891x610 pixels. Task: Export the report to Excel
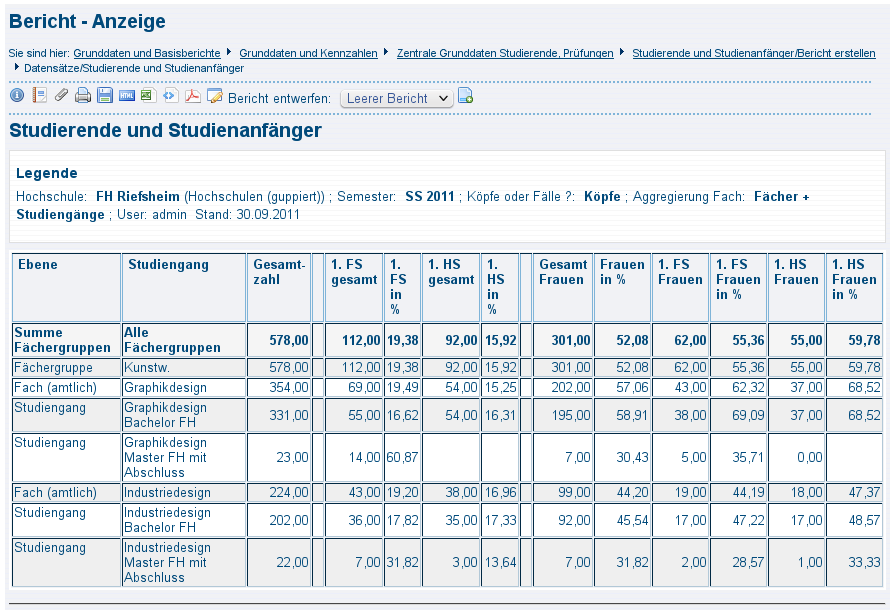pyautogui.click(x=148, y=95)
